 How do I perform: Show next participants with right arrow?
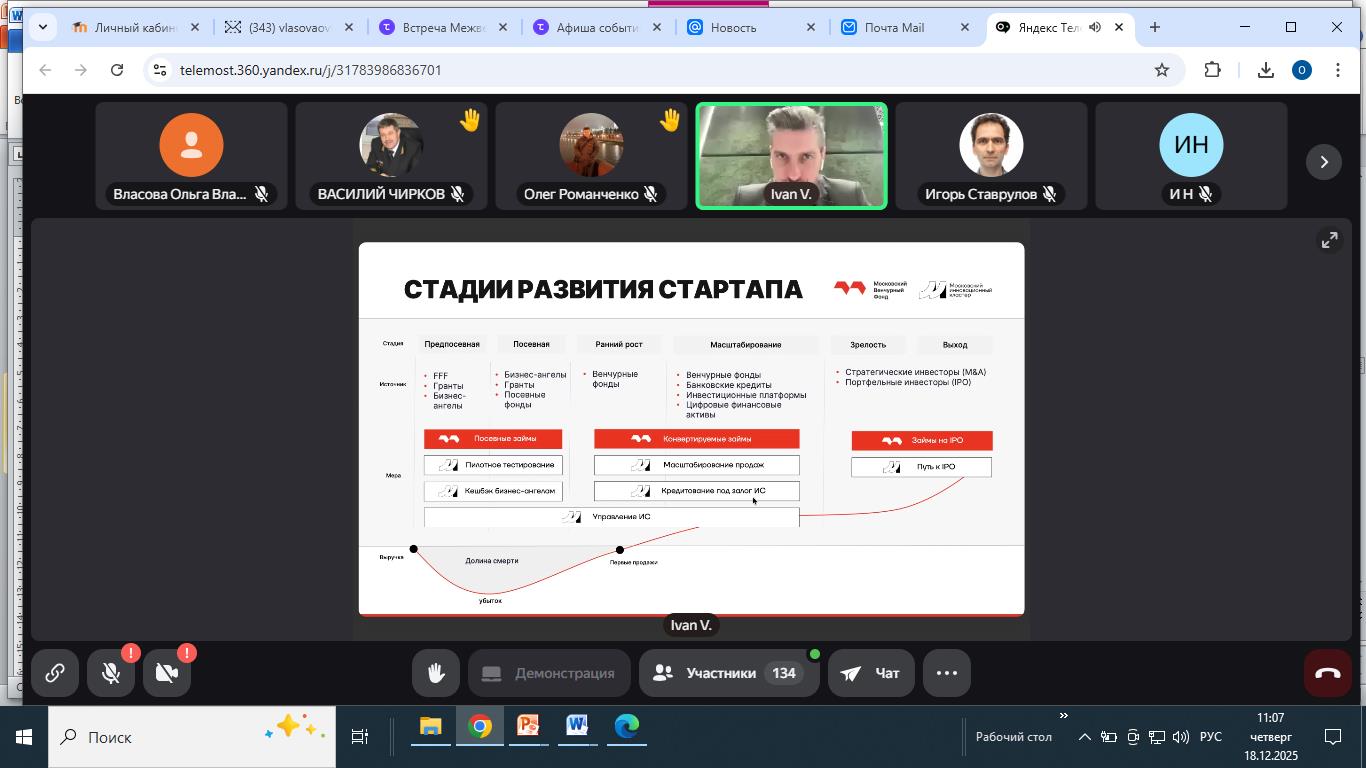click(x=1324, y=162)
